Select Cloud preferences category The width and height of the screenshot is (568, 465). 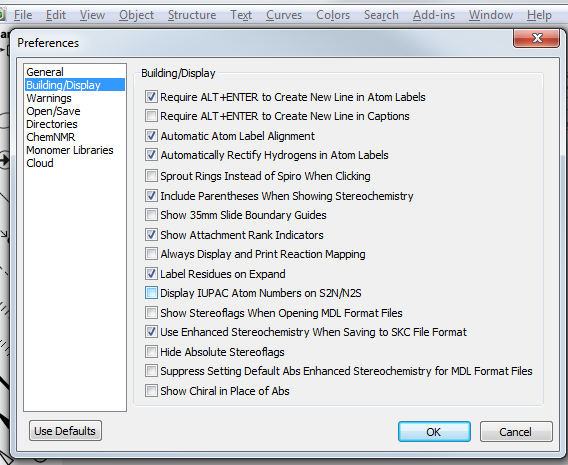(x=75, y=163)
